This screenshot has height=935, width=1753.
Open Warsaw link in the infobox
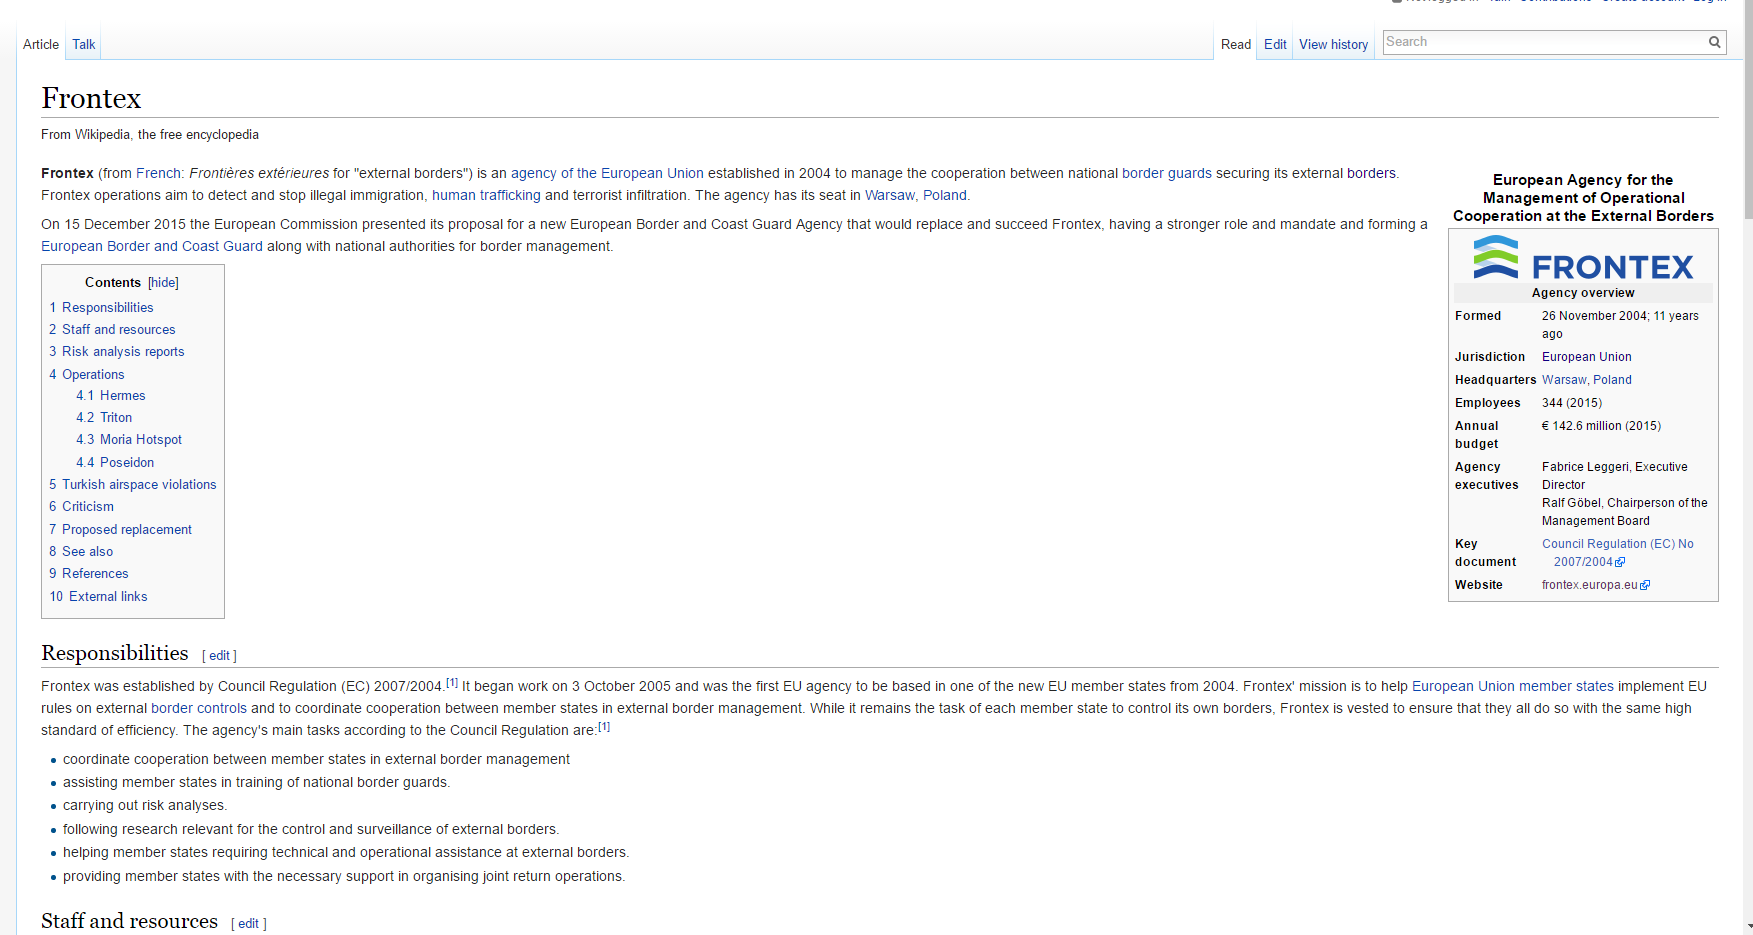[1563, 380]
